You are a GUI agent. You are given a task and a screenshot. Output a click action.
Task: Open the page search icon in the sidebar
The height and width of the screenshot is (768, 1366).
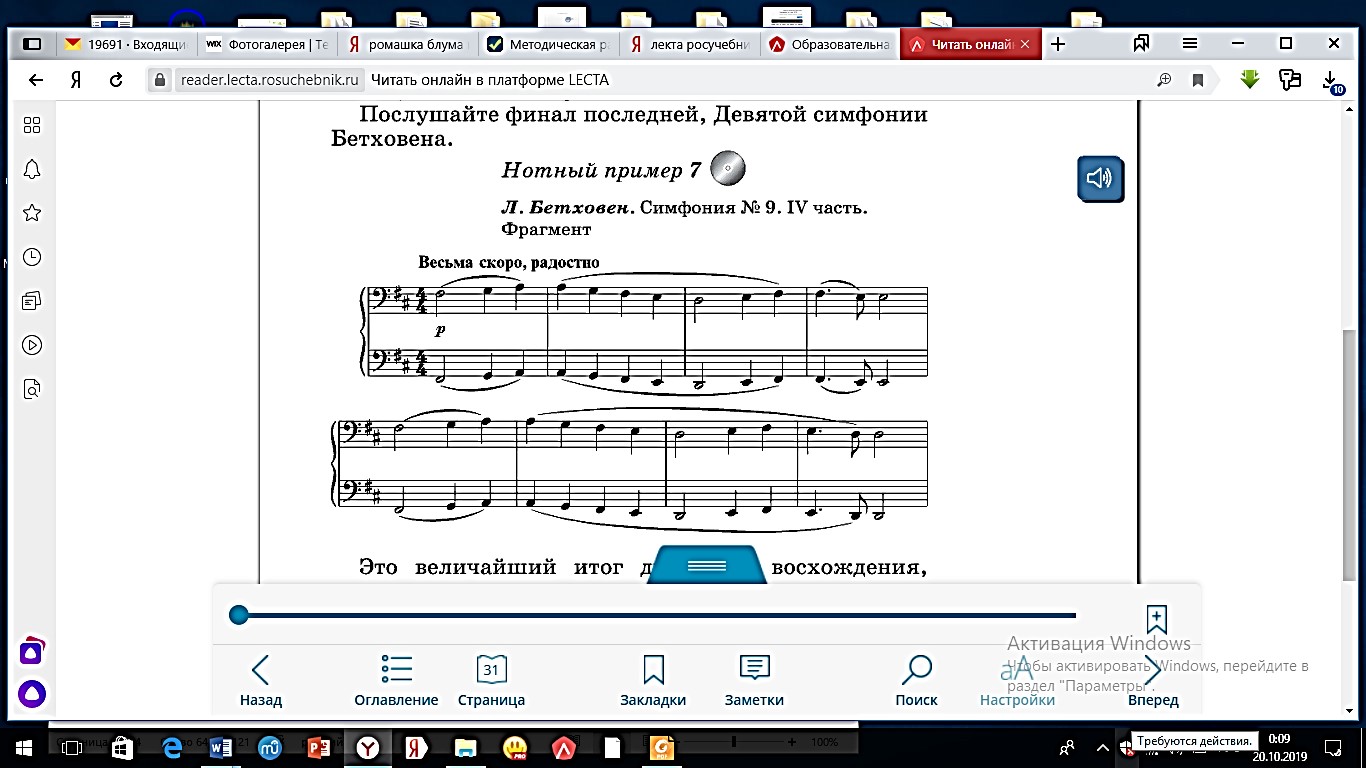pyautogui.click(x=32, y=389)
